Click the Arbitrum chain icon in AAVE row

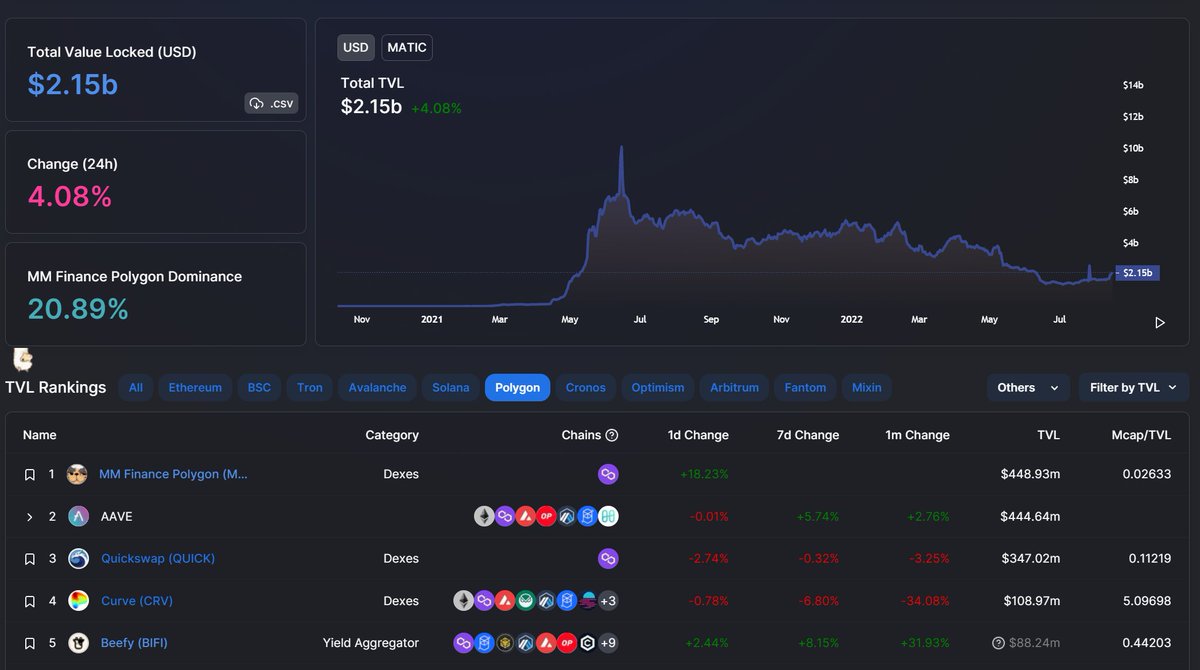567,517
